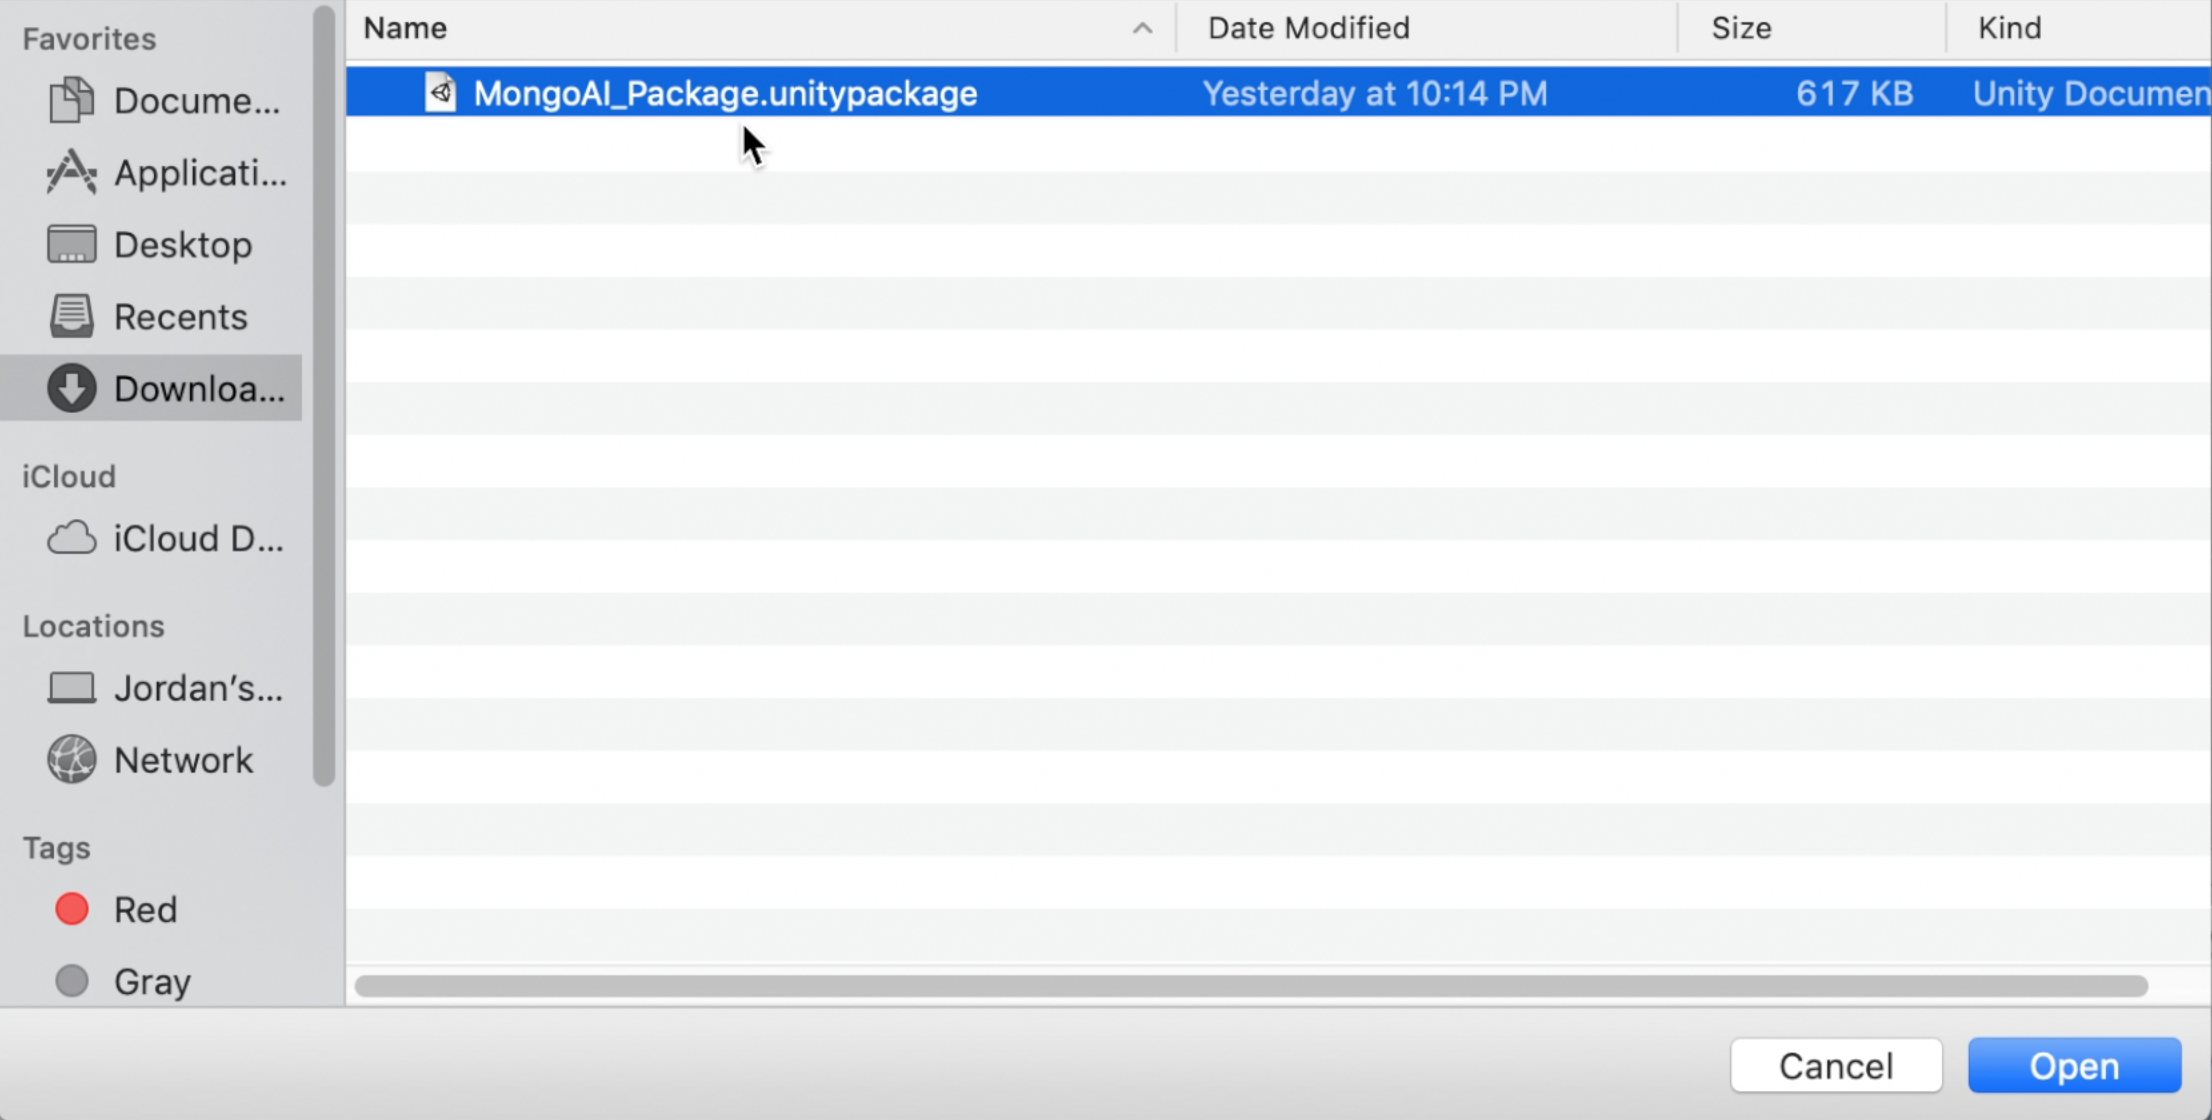Filter by the Red tag dot
Screen dimensions: 2212x1120
tap(71, 909)
